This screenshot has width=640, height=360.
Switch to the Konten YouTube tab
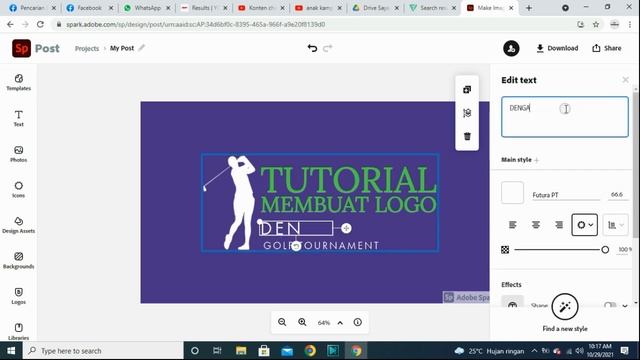point(261,8)
